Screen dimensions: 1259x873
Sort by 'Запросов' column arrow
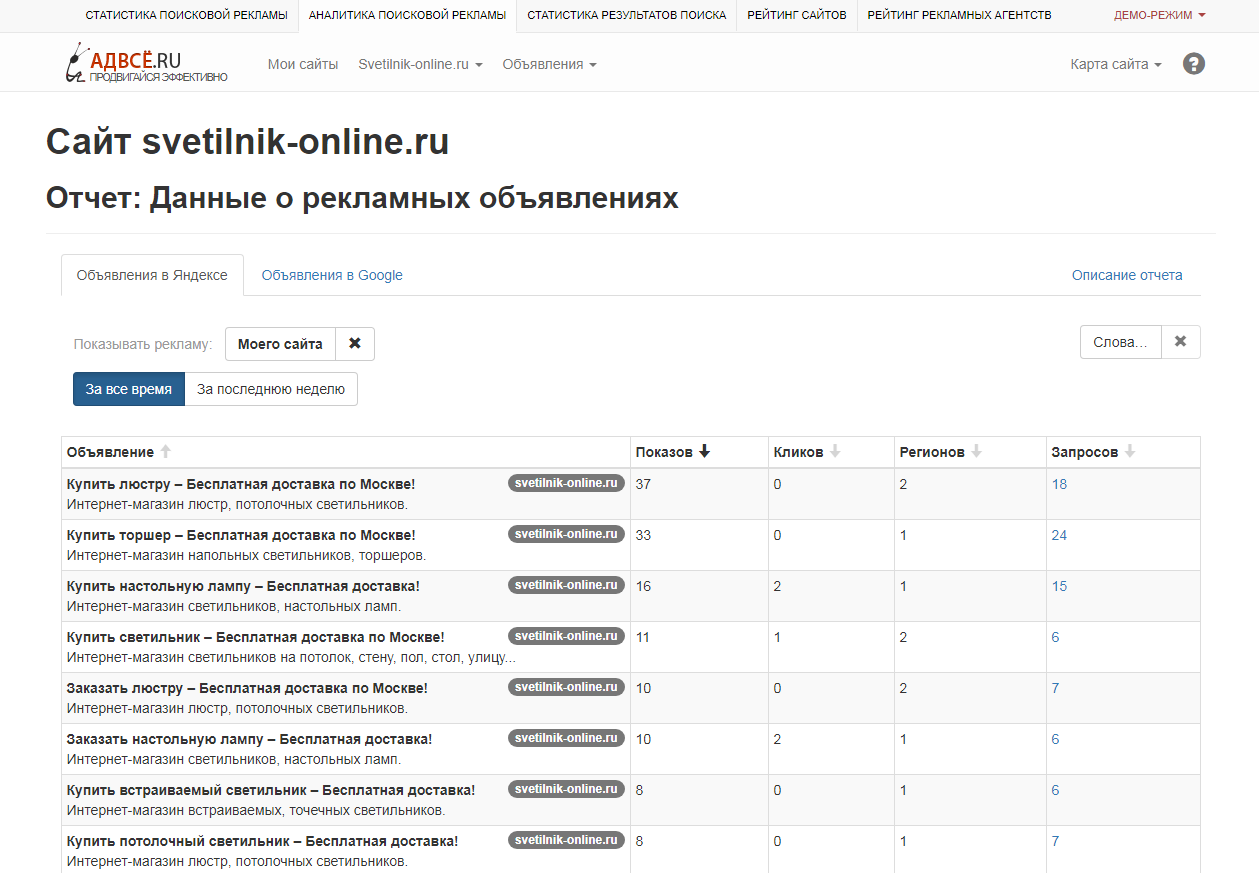(x=1130, y=452)
